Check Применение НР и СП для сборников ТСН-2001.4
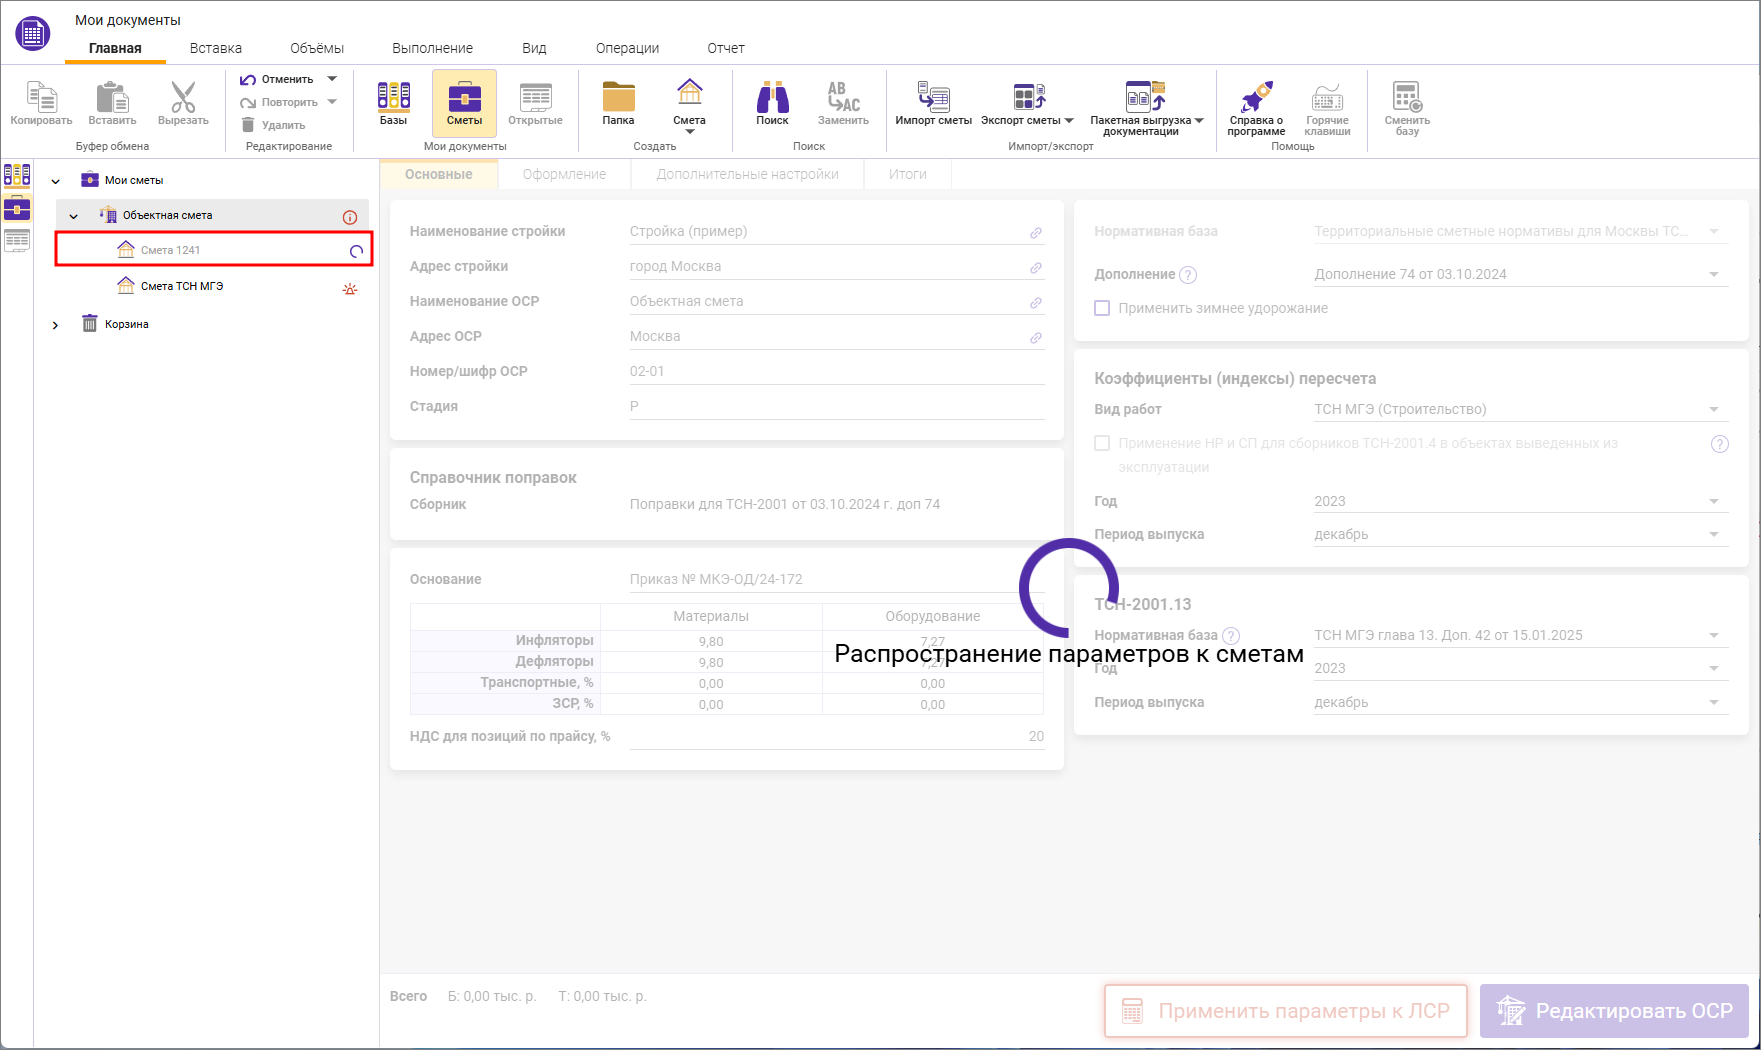Screen dimensions: 1761x1050 (1102, 442)
